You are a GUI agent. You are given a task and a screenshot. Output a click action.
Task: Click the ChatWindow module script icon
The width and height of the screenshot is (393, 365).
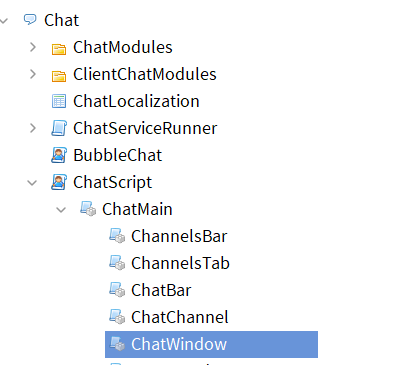click(117, 344)
